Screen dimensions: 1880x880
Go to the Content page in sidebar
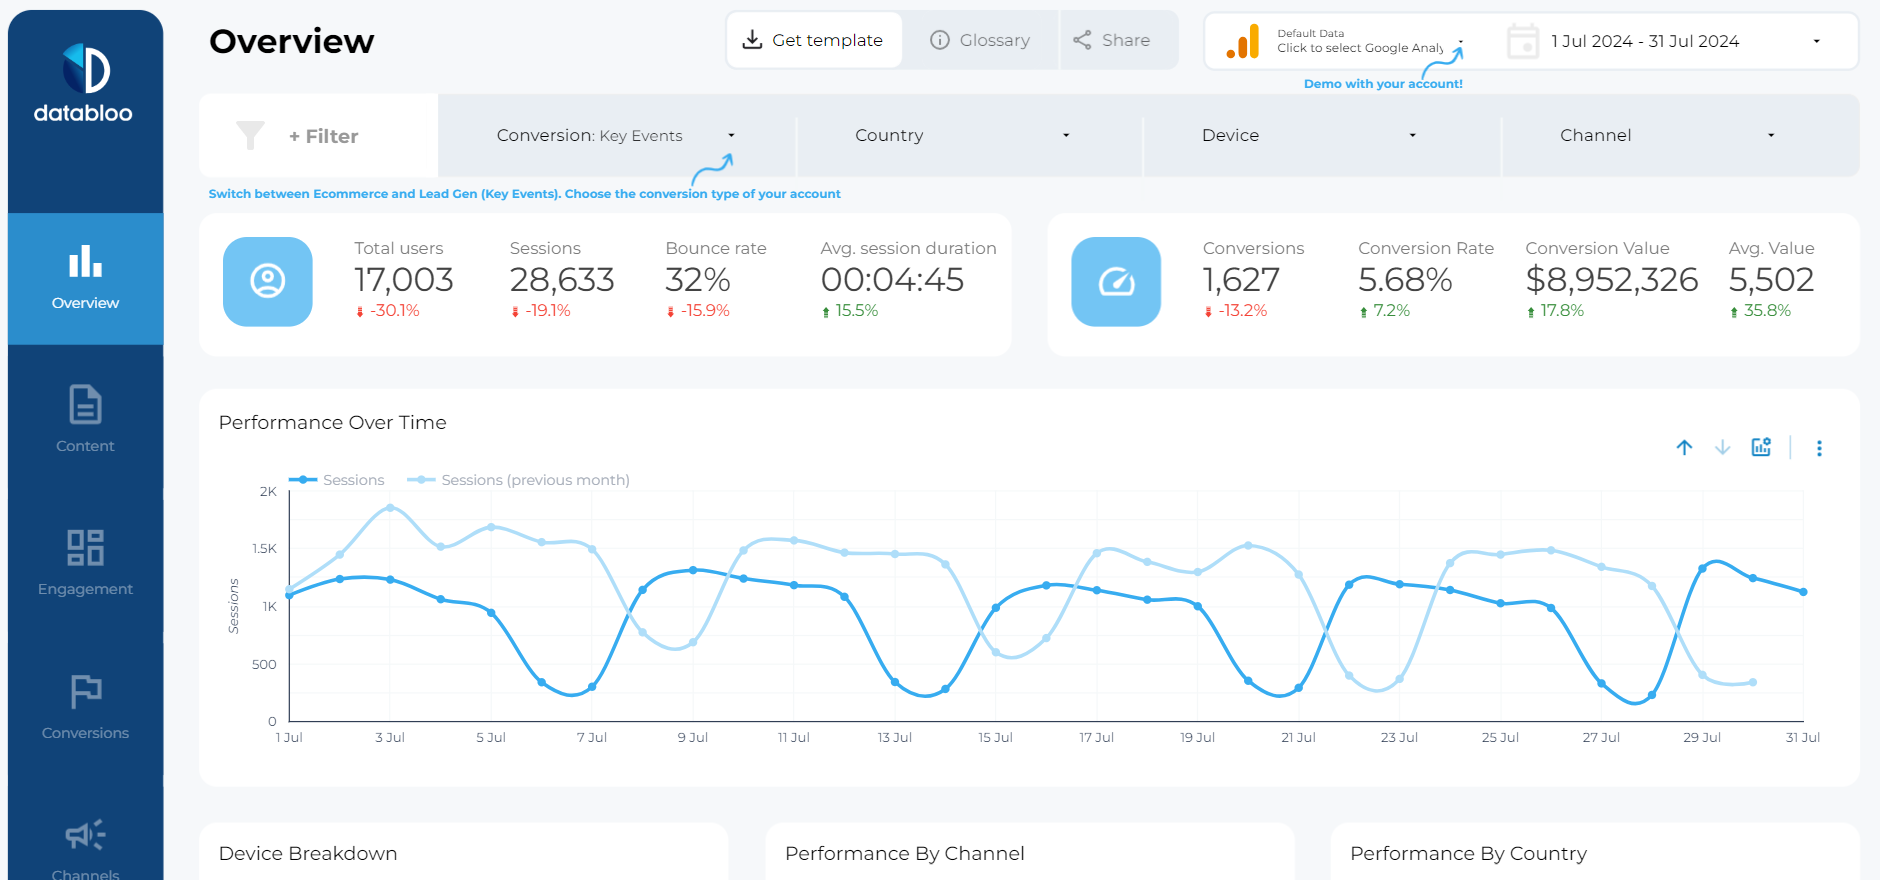(85, 418)
